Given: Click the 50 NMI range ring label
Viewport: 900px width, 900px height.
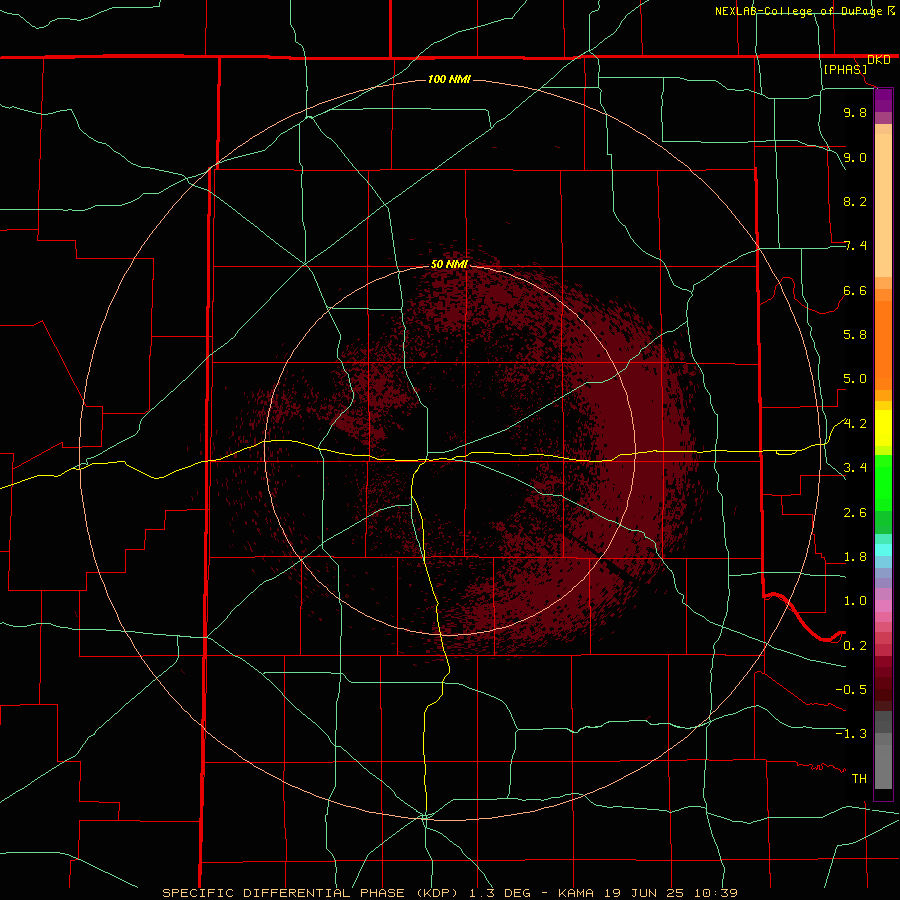Looking at the screenshot, I should (449, 264).
